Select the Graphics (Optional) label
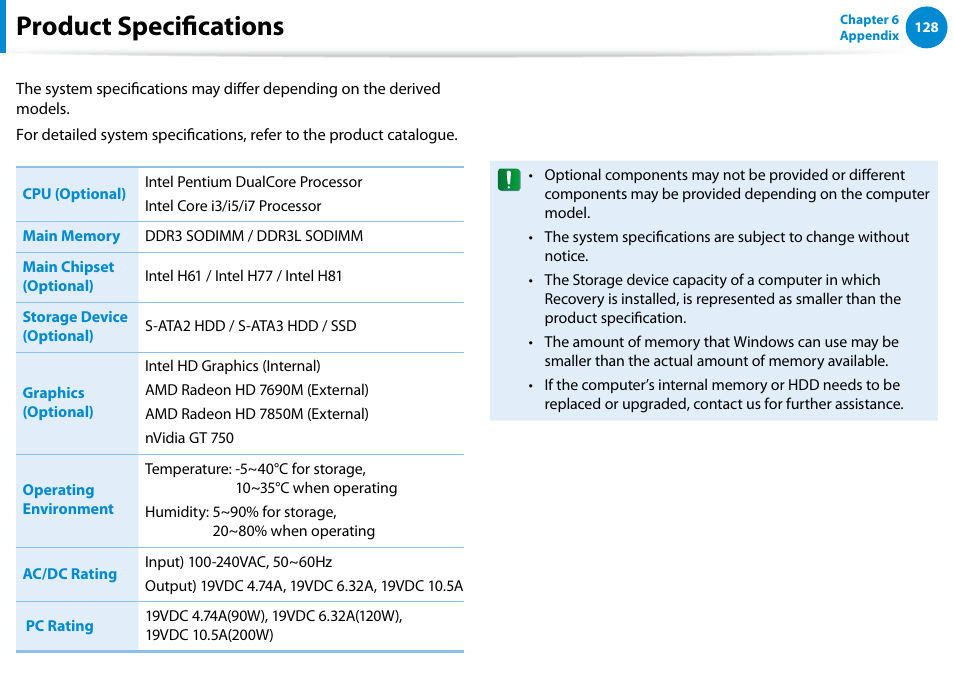The height and width of the screenshot is (677, 954). pos(58,403)
